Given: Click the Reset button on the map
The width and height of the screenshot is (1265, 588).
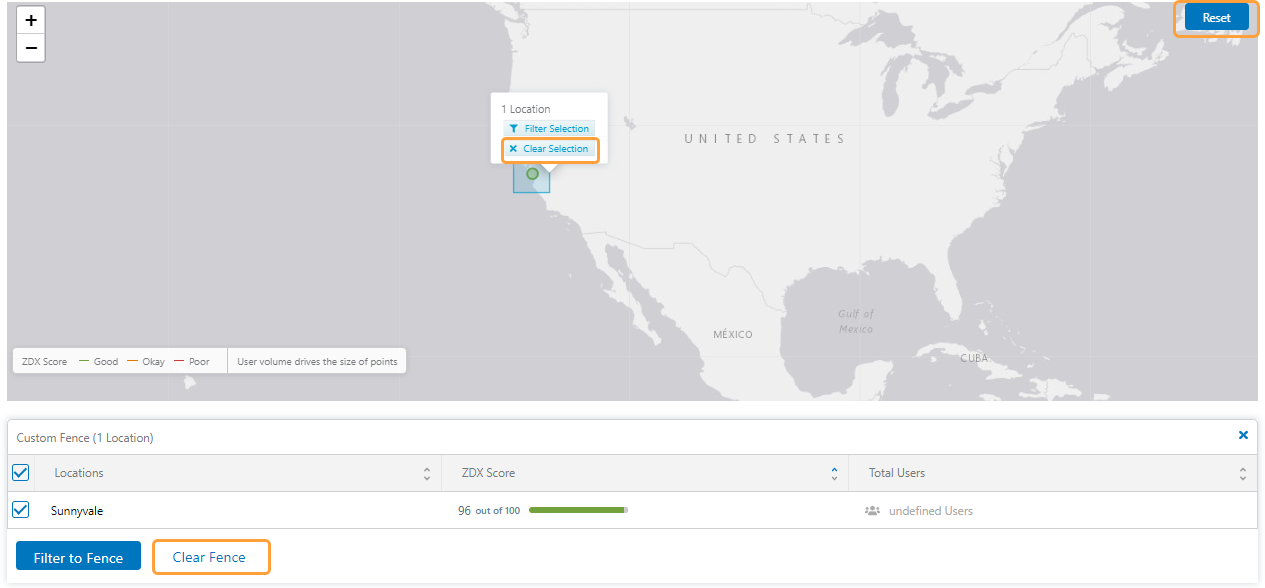Looking at the screenshot, I should [x=1216, y=17].
